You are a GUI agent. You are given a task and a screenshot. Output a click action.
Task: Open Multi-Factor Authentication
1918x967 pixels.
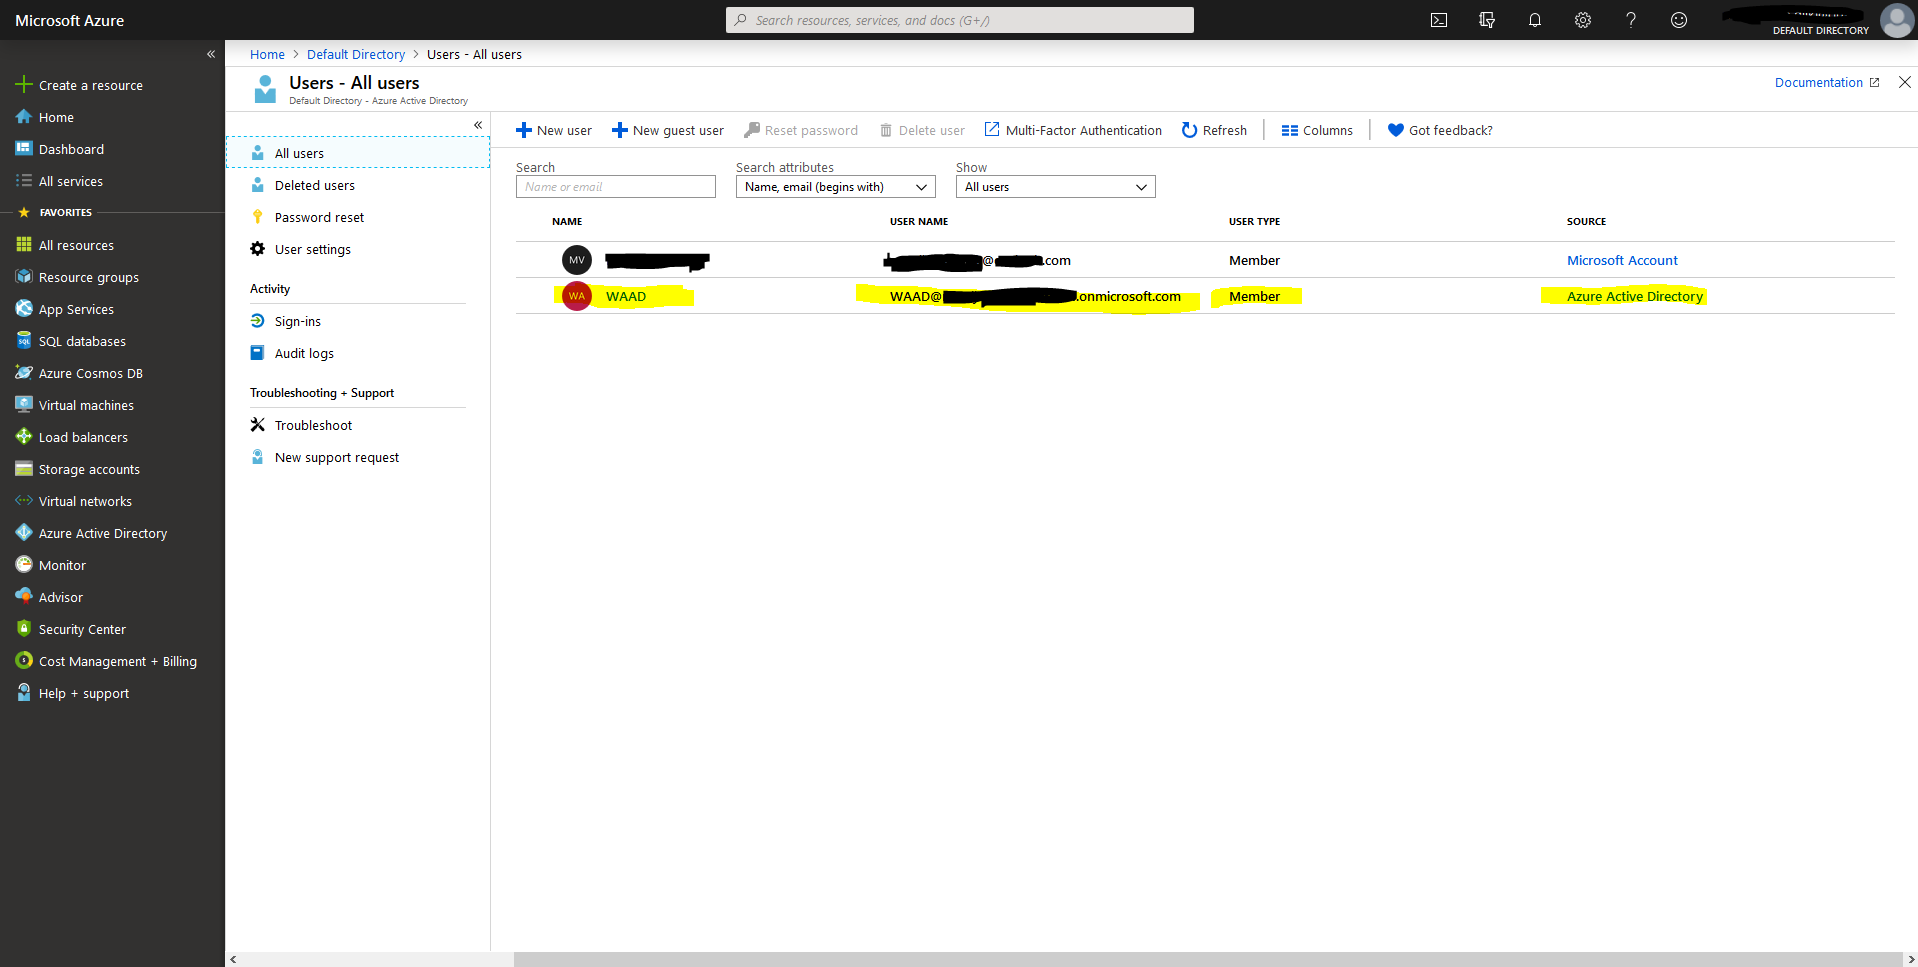click(1073, 130)
